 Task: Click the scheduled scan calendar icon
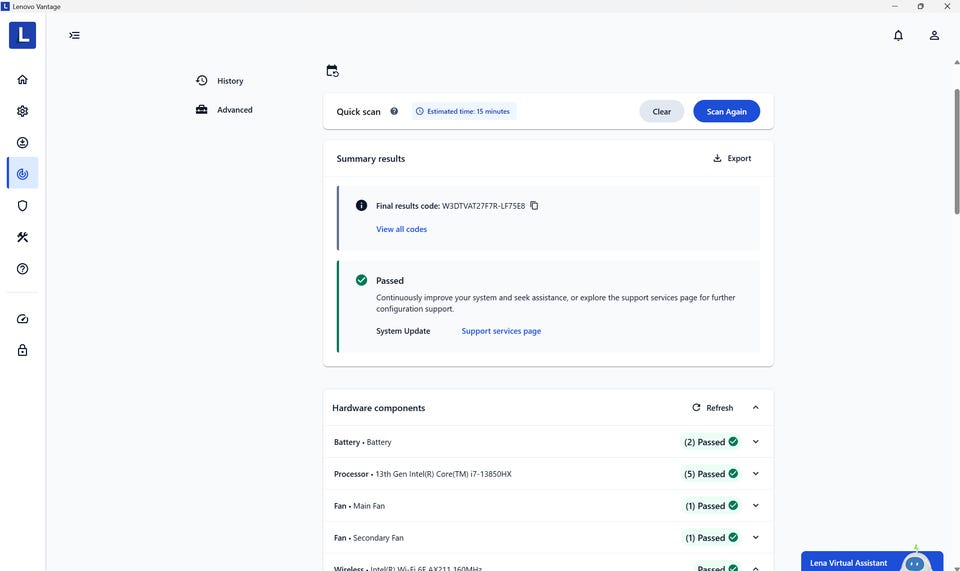pos(332,71)
